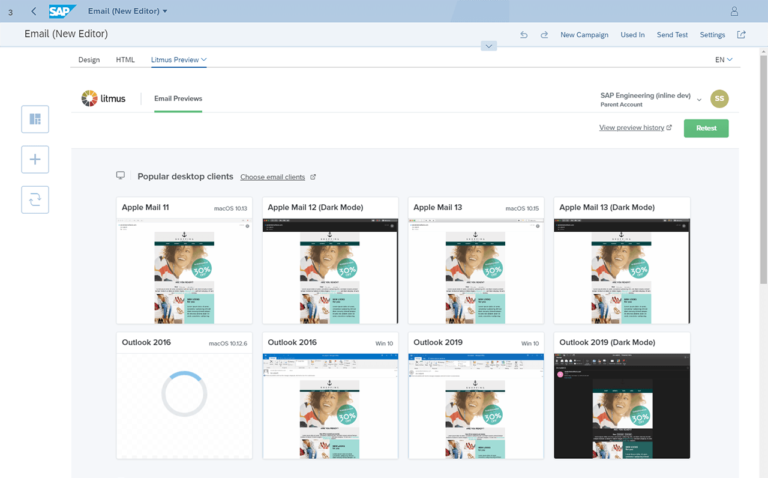Open the user profile icon

(x=734, y=11)
